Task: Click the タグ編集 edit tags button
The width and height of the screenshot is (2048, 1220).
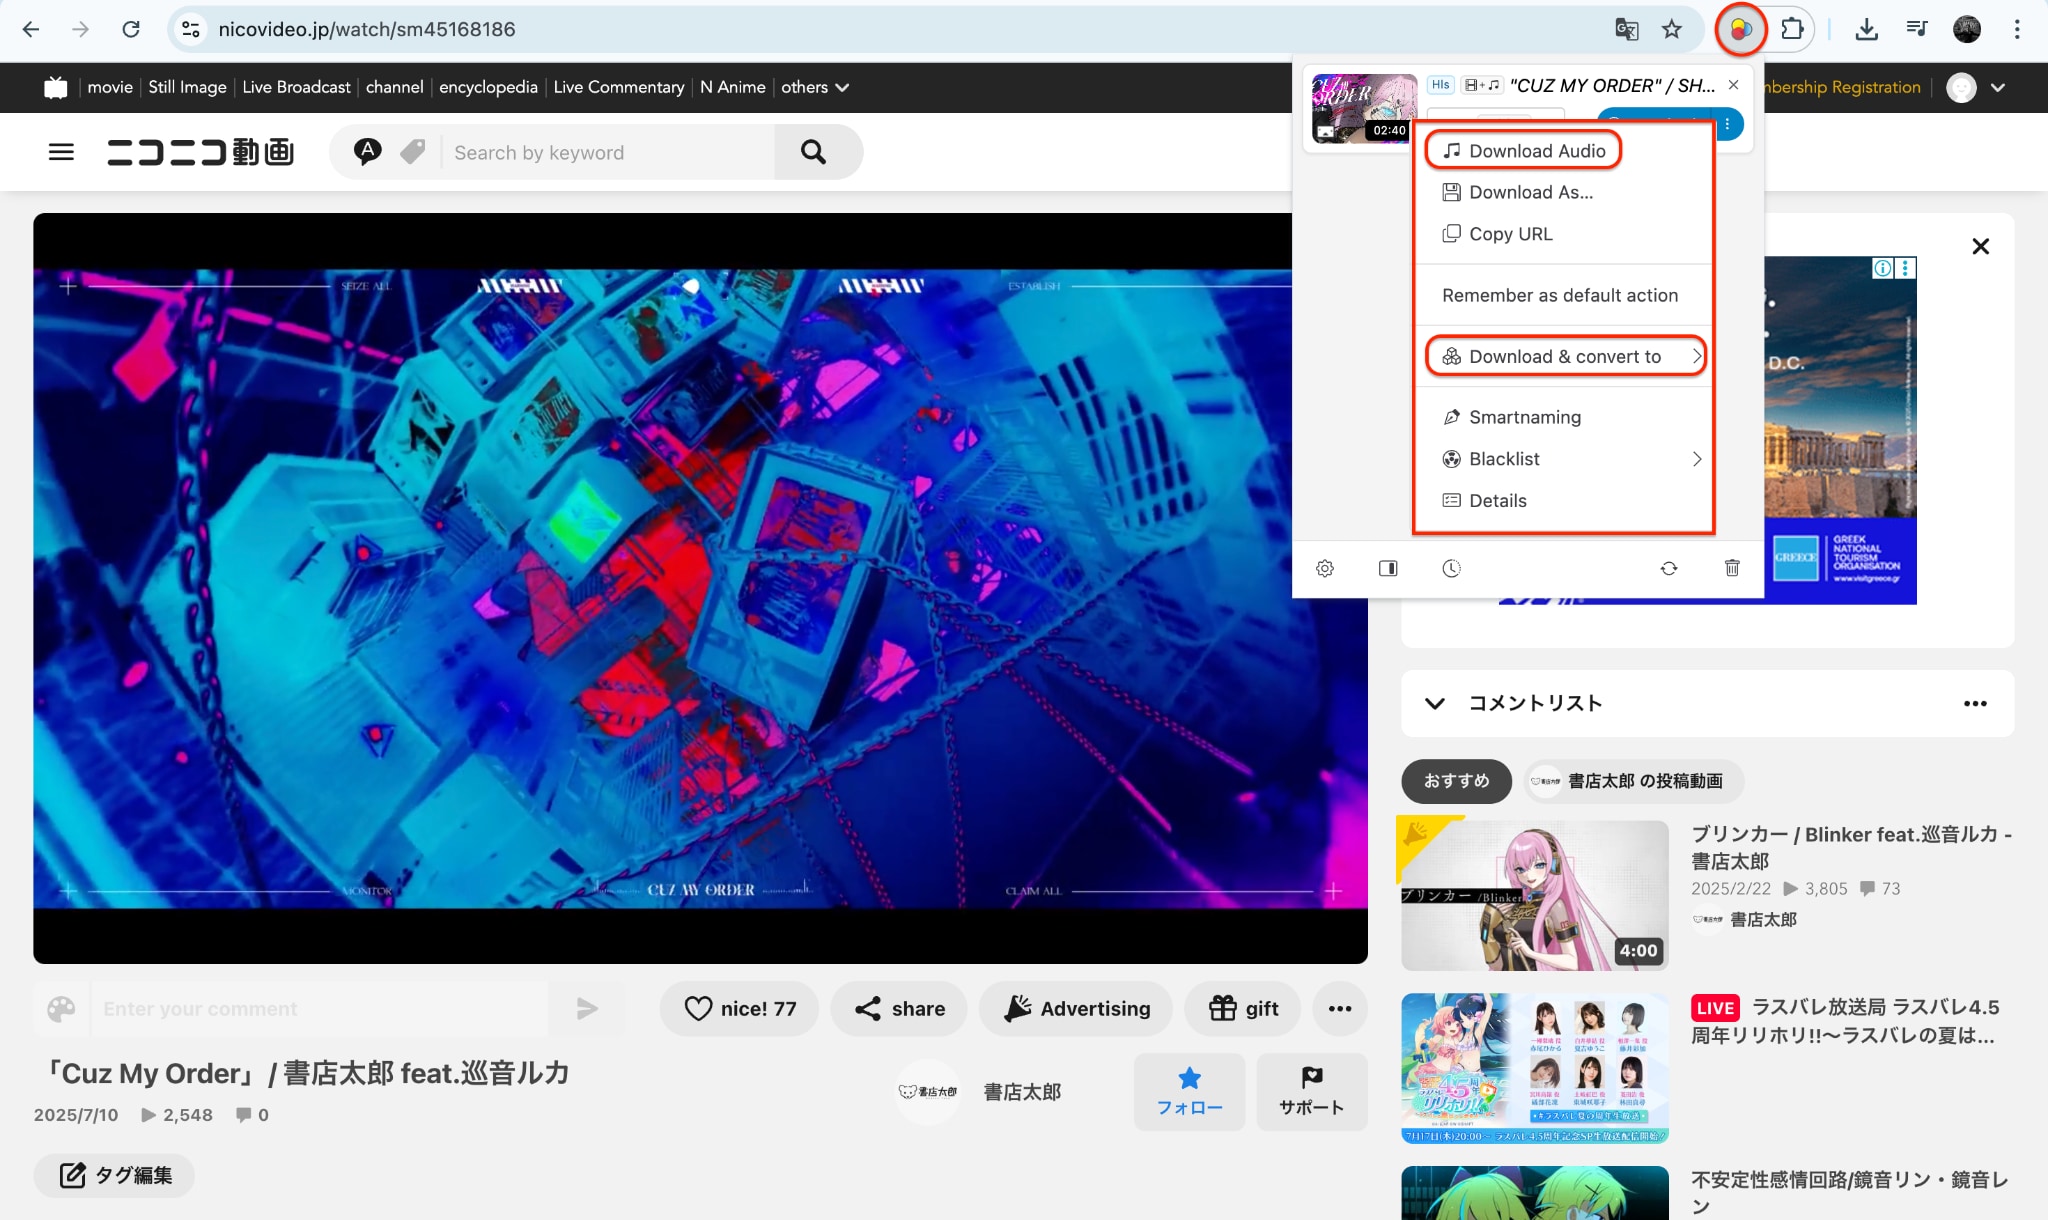Action: (113, 1175)
